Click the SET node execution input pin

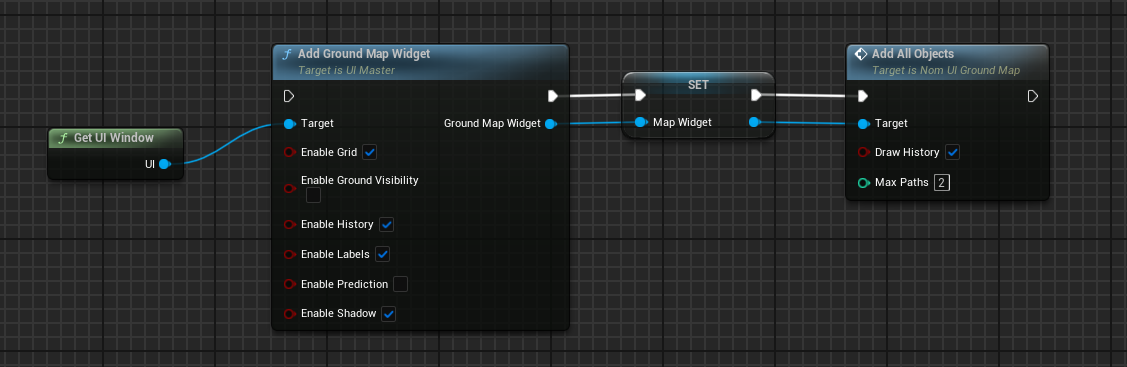(x=640, y=95)
